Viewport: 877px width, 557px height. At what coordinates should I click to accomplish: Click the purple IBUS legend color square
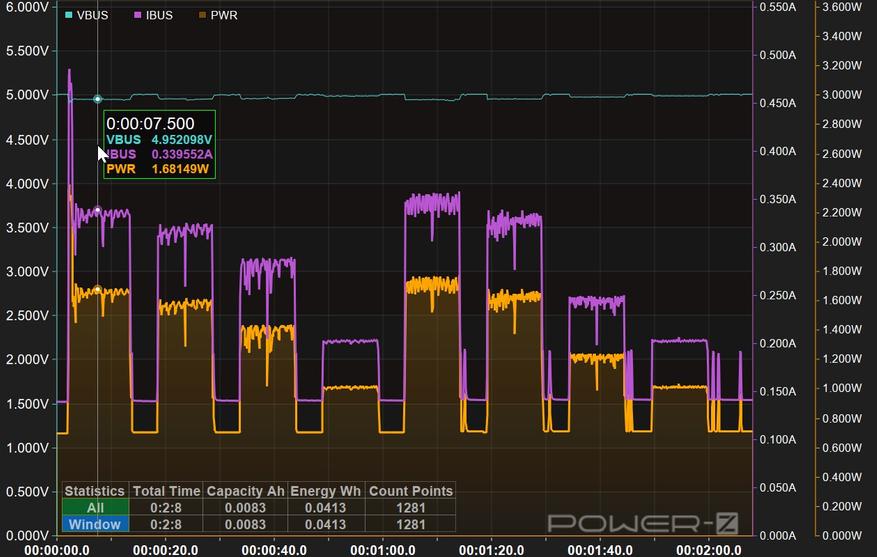pos(137,16)
